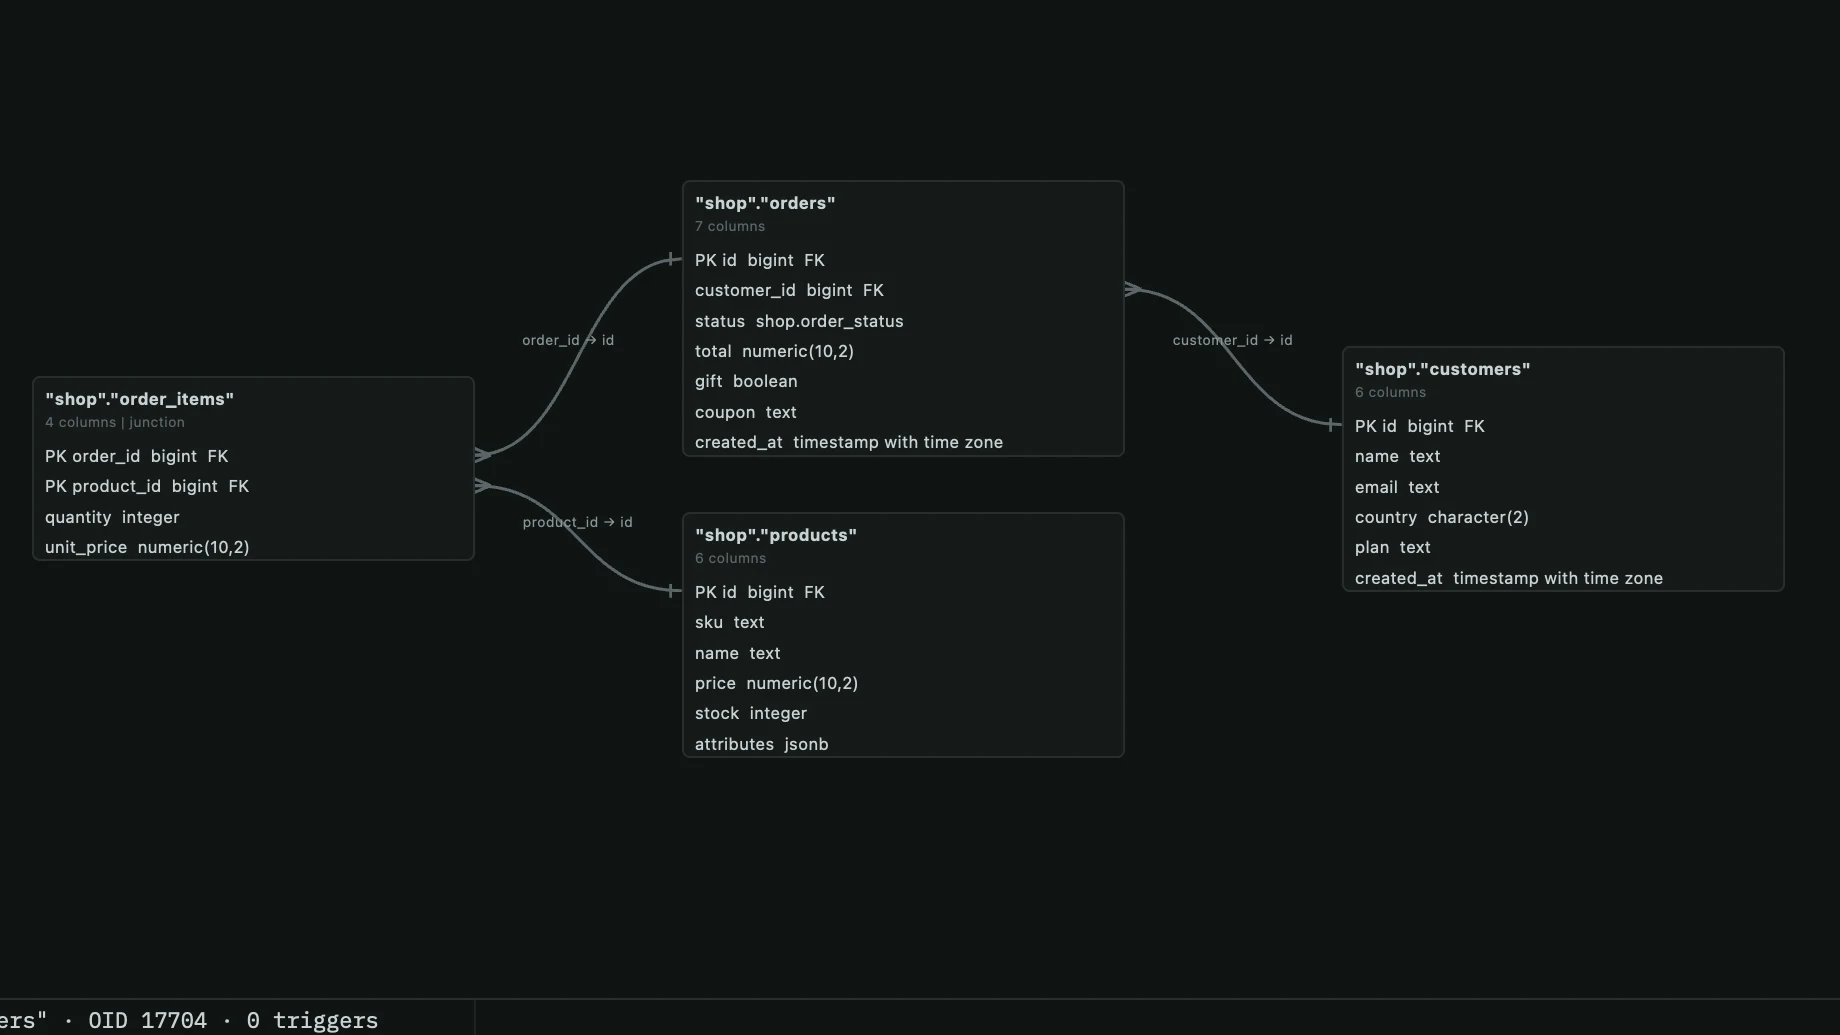Select country character(2) column row
Screen dimensions: 1840x1035
click(x=1563, y=517)
